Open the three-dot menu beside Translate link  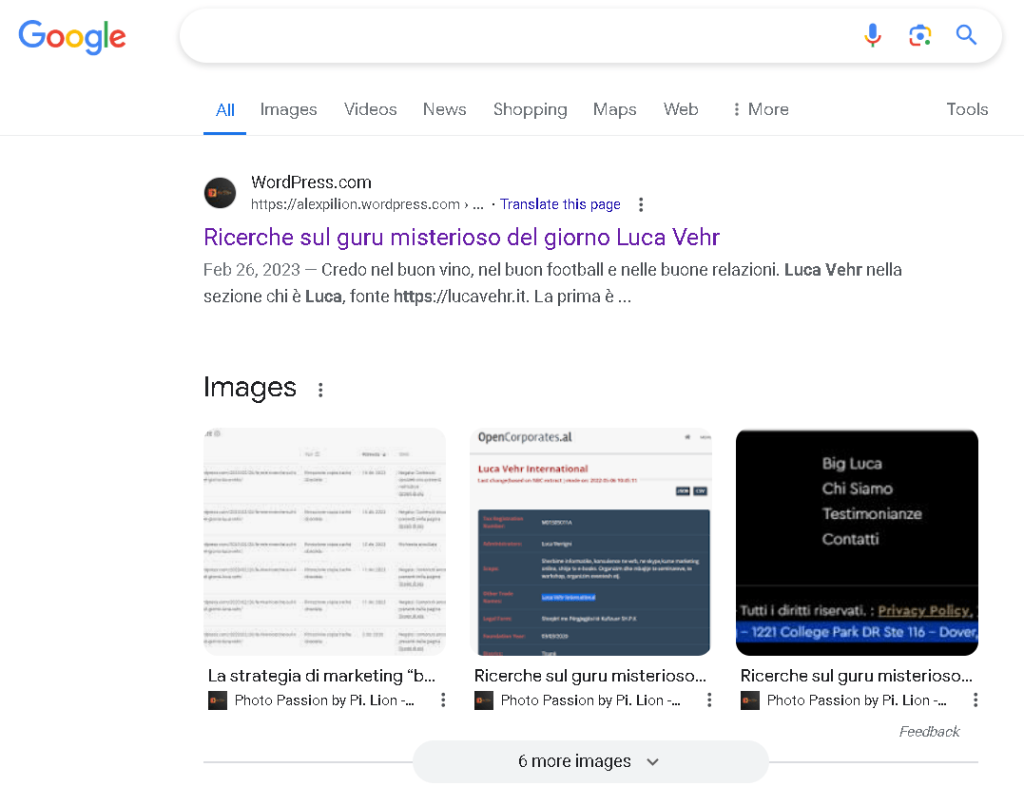(x=641, y=205)
